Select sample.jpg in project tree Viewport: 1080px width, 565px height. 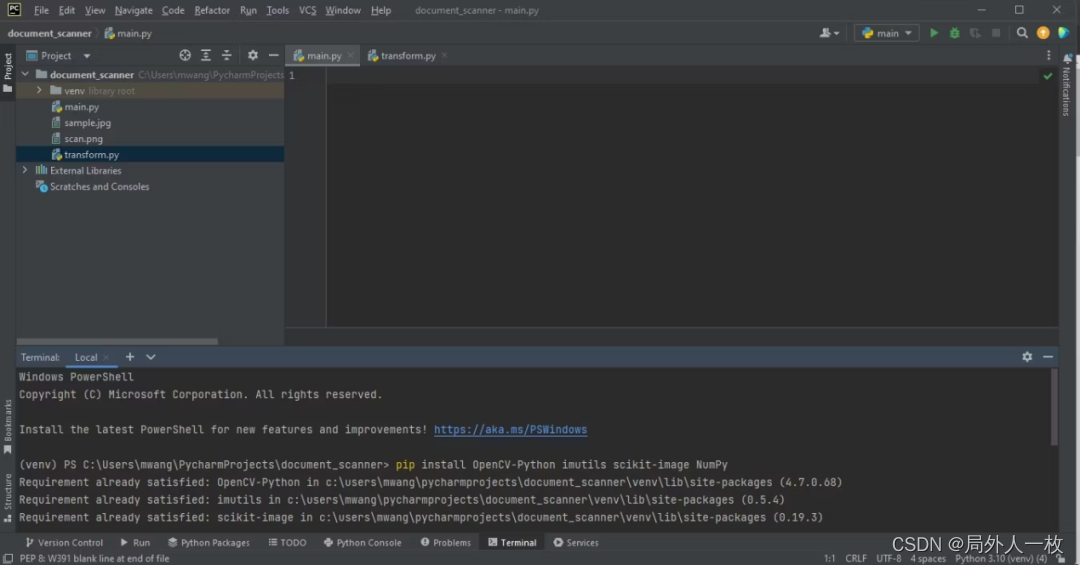click(x=87, y=123)
